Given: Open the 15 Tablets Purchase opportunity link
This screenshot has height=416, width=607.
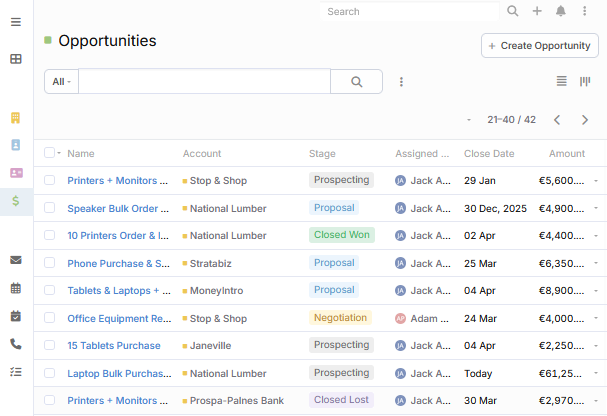Looking at the screenshot, I should pos(114,346).
